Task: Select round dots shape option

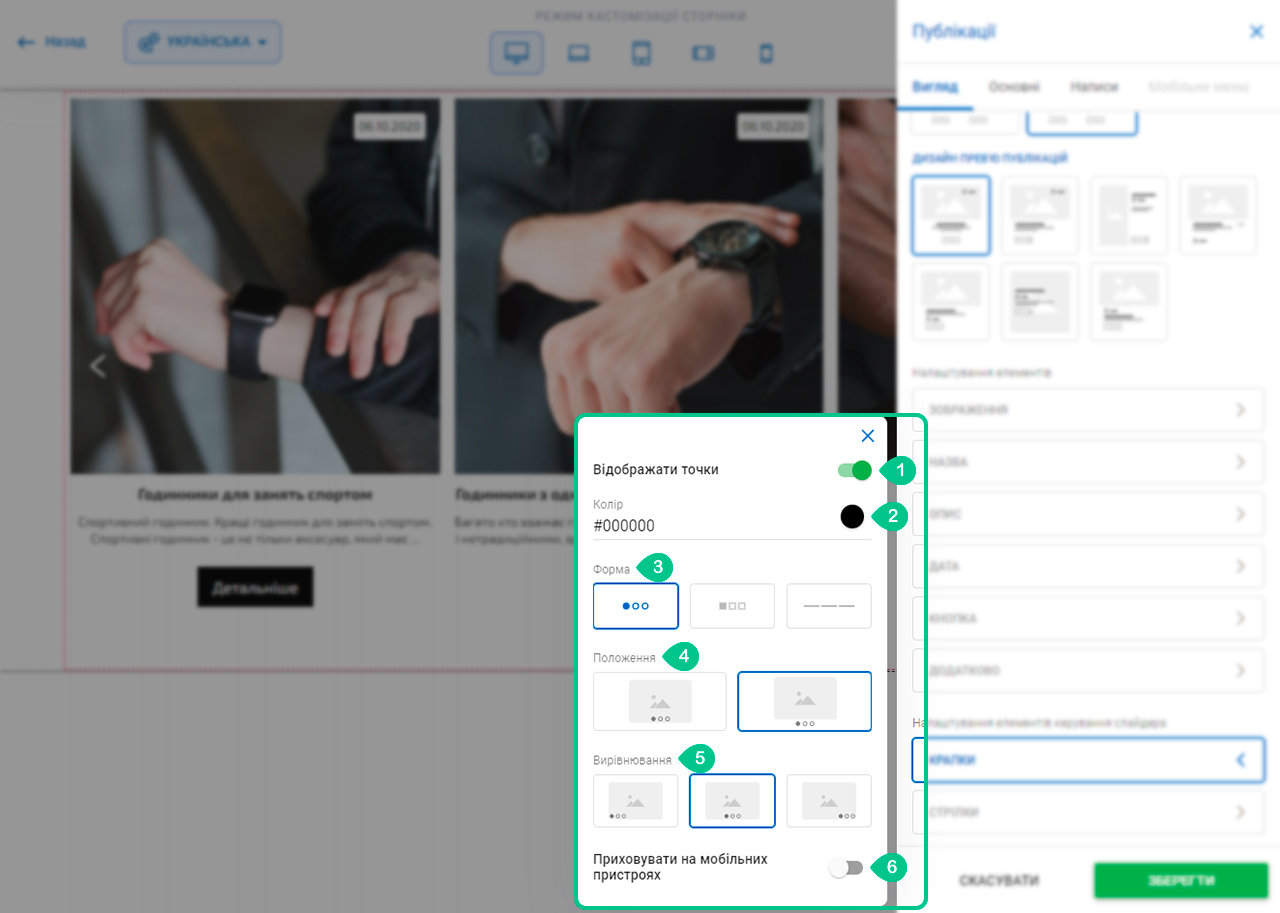Action: [636, 606]
